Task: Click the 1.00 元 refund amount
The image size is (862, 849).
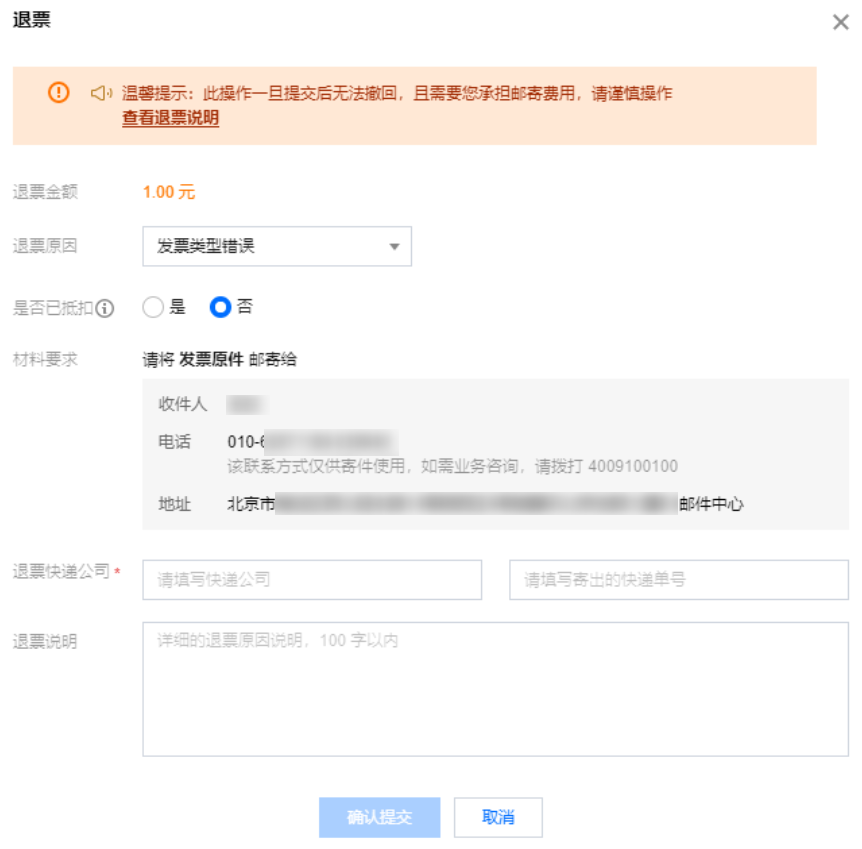Action: pos(169,192)
